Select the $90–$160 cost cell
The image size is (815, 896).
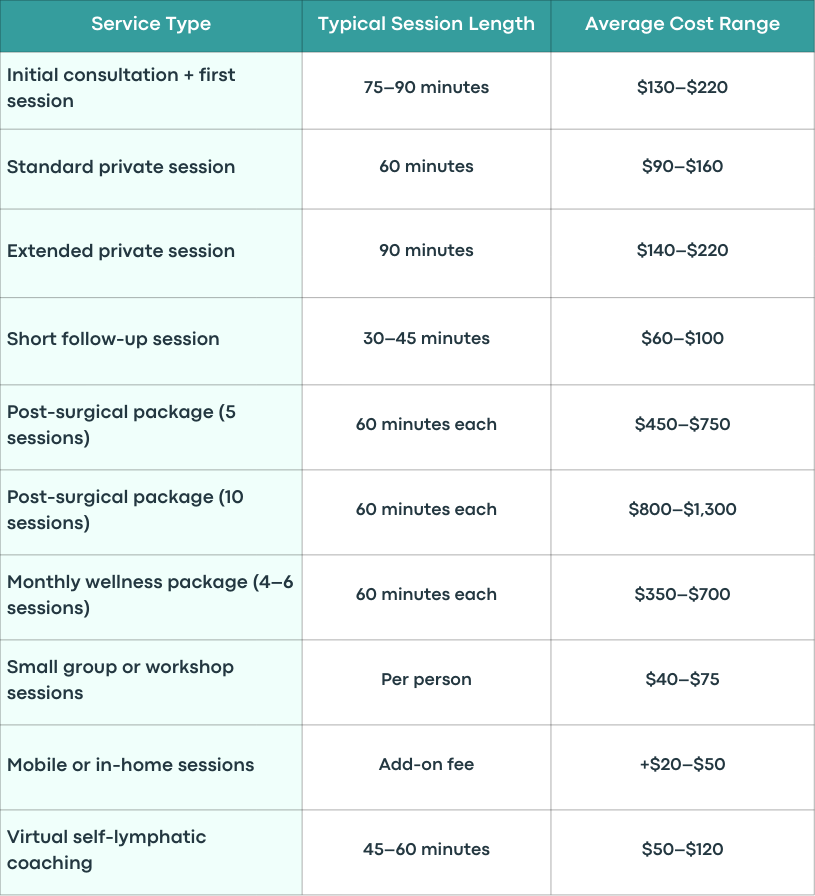682,169
